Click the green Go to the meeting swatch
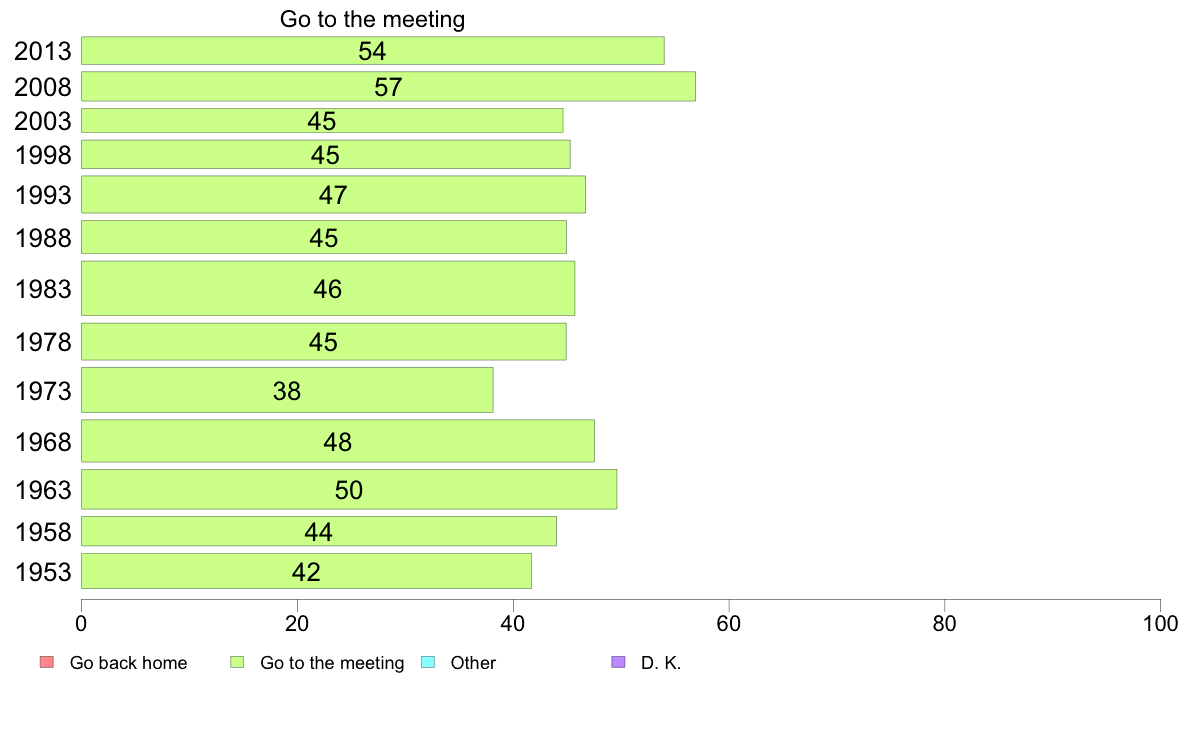Image resolution: width=1188 pixels, height=736 pixels. 237,662
